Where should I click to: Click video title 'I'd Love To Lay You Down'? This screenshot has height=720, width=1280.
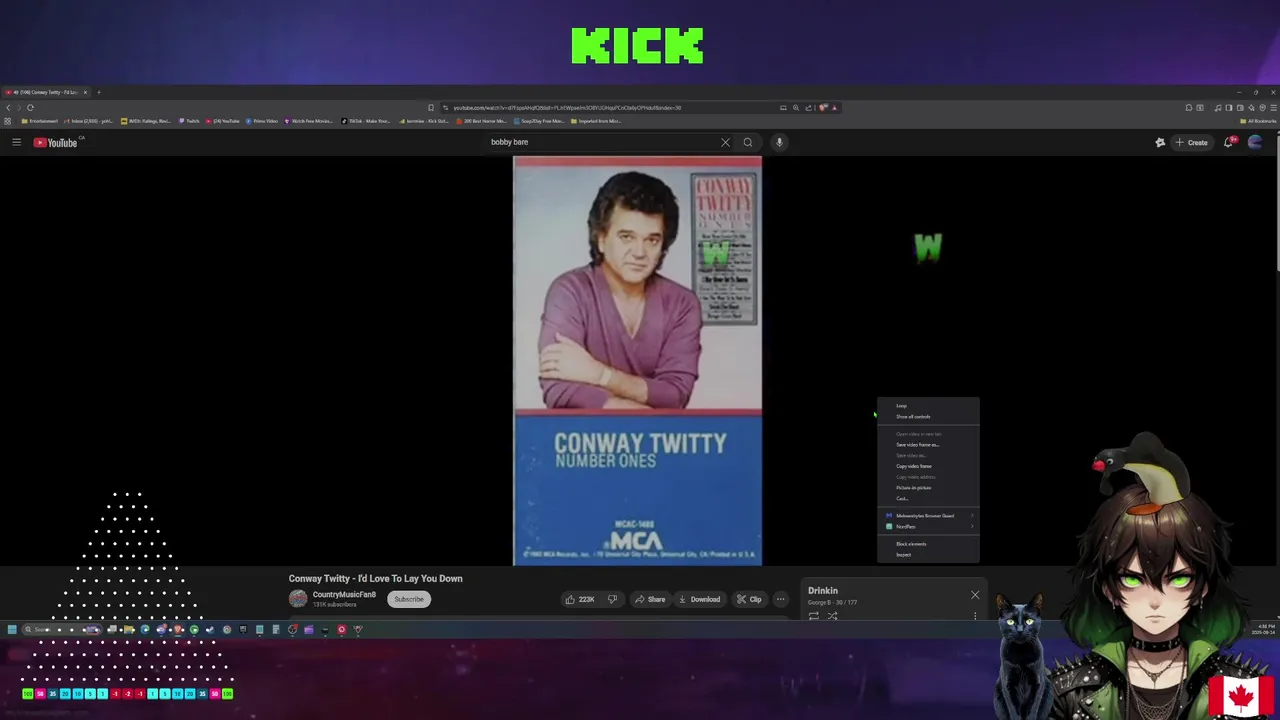pos(376,579)
